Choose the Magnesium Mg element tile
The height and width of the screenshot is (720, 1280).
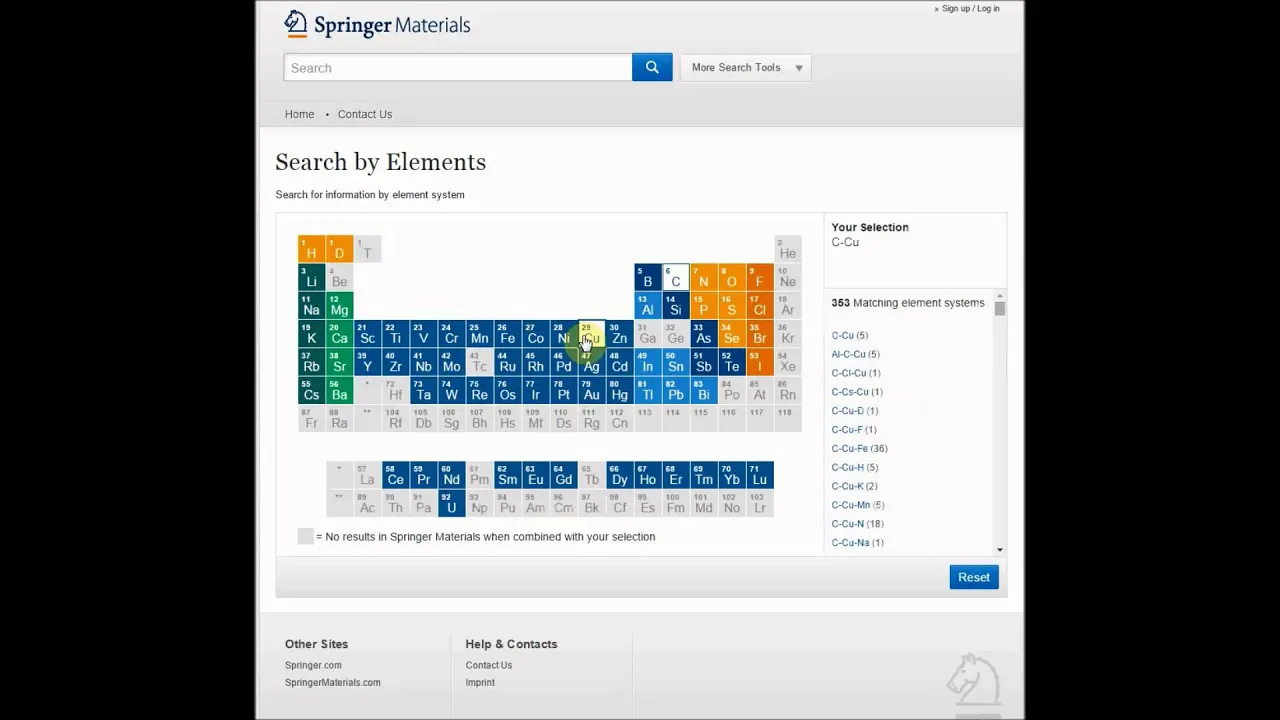[339, 305]
